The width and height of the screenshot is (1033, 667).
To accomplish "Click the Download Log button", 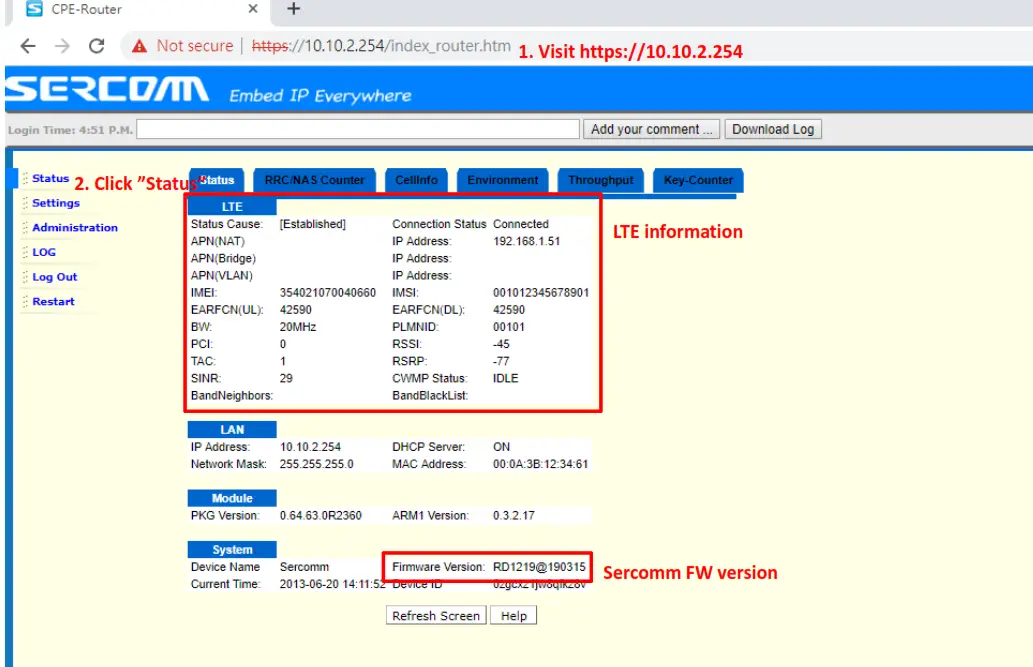I will pyautogui.click(x=772, y=128).
